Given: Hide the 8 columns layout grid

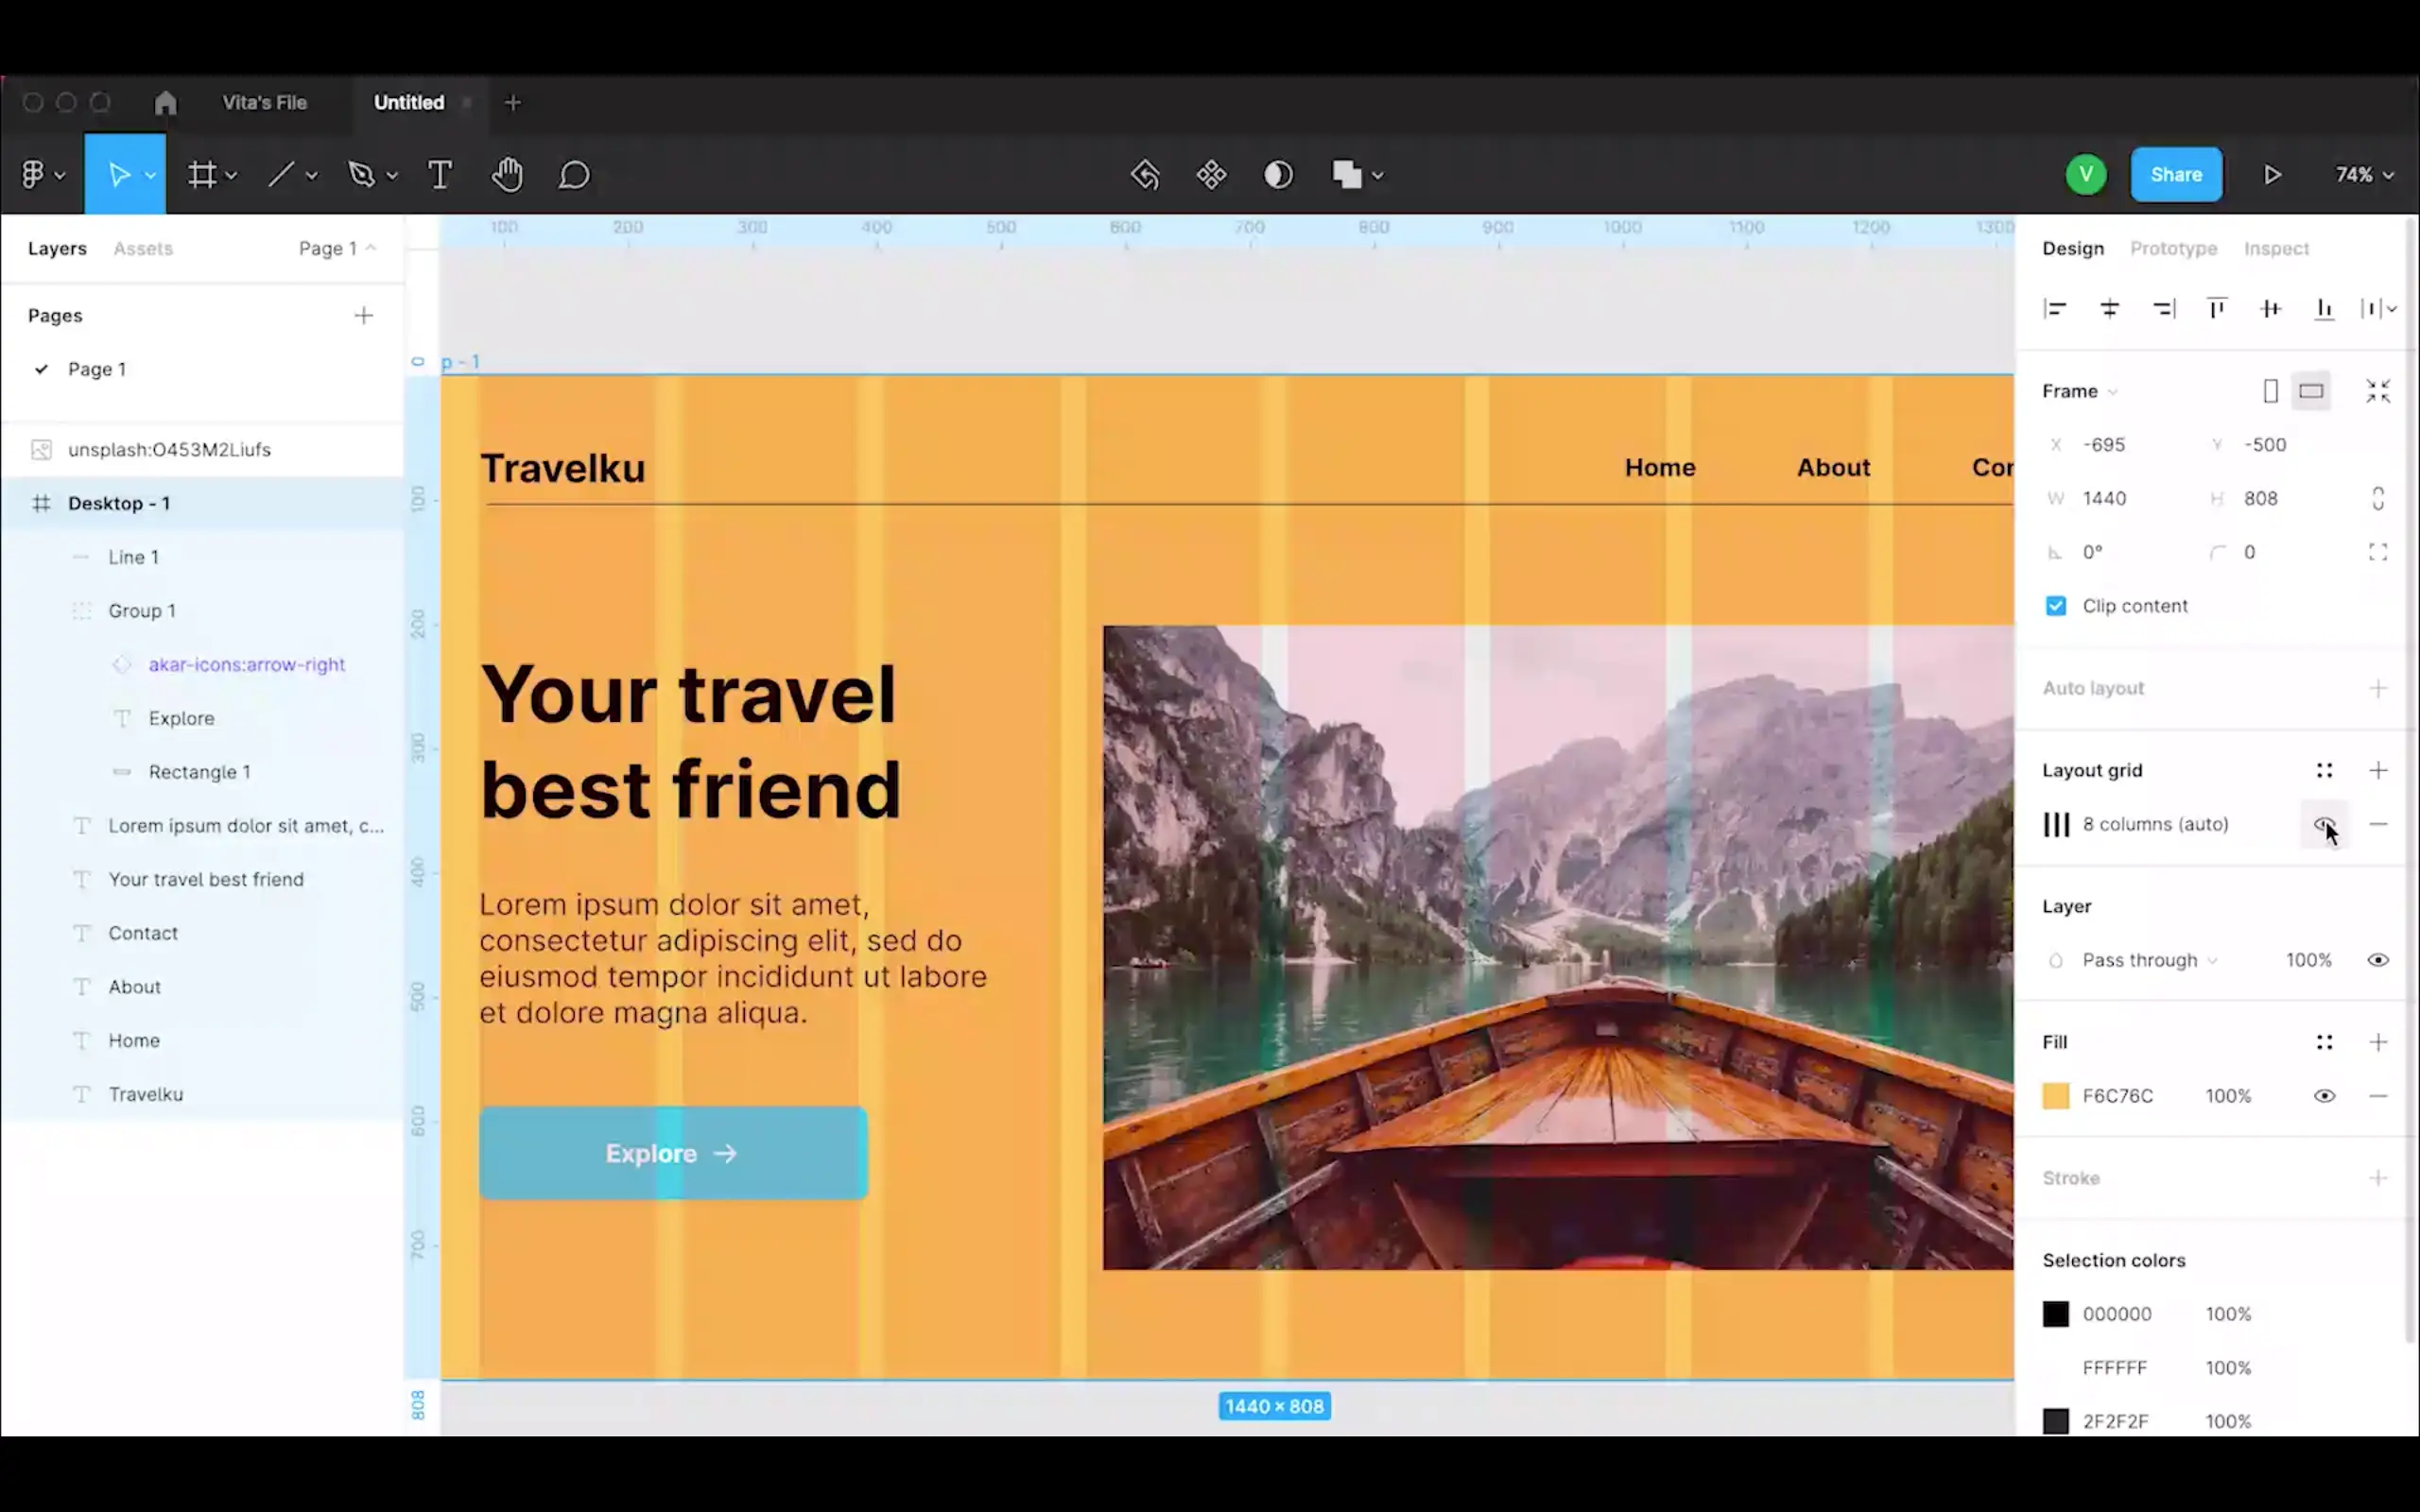Looking at the screenshot, I should [2324, 824].
